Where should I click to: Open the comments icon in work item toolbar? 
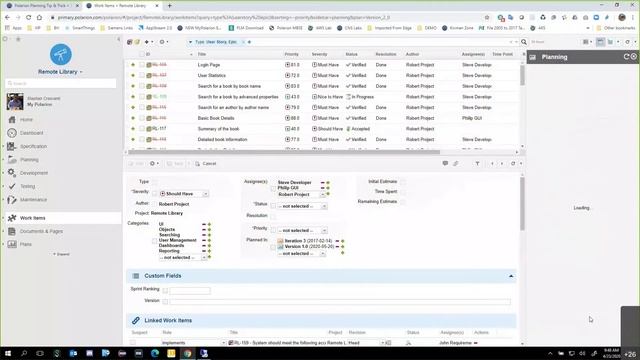[445, 163]
